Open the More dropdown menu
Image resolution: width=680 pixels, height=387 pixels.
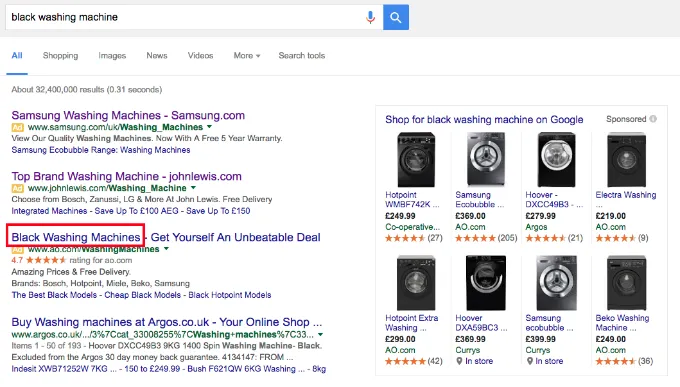pos(247,56)
